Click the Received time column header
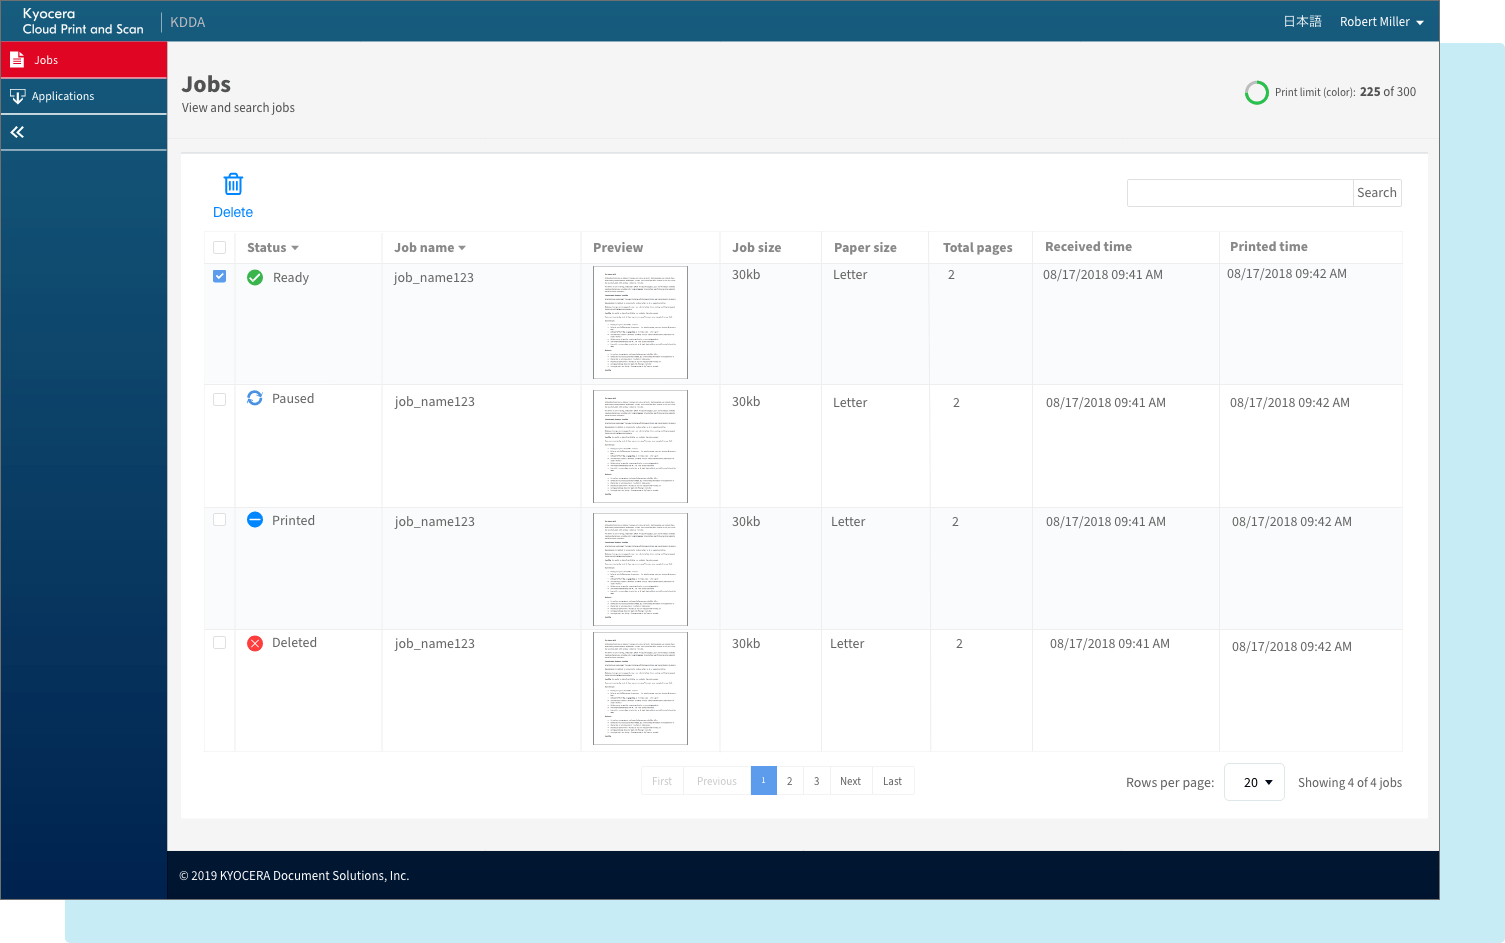This screenshot has height=943, width=1505. pos(1088,247)
